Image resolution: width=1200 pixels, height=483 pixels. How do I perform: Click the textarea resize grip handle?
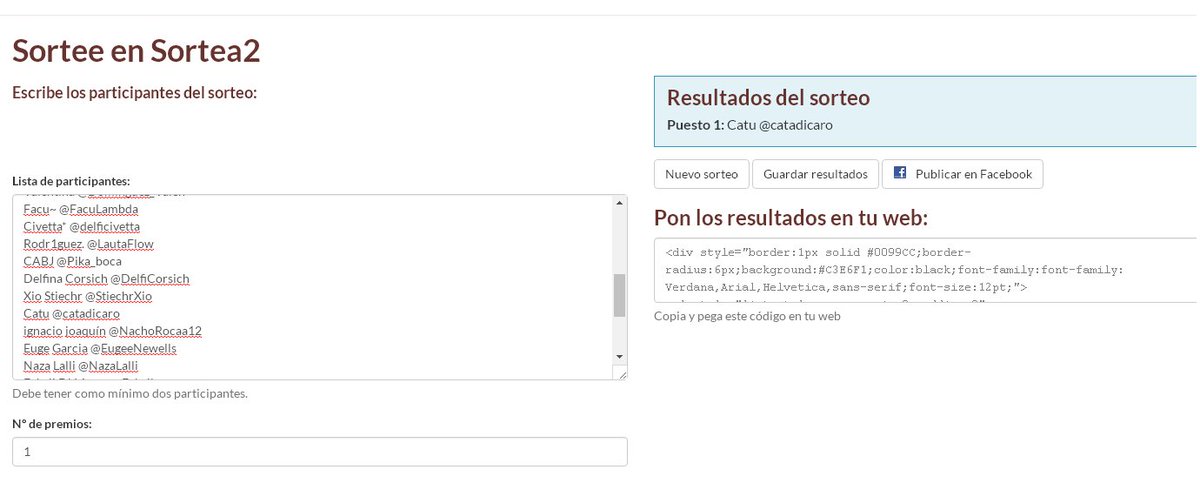pos(620,373)
